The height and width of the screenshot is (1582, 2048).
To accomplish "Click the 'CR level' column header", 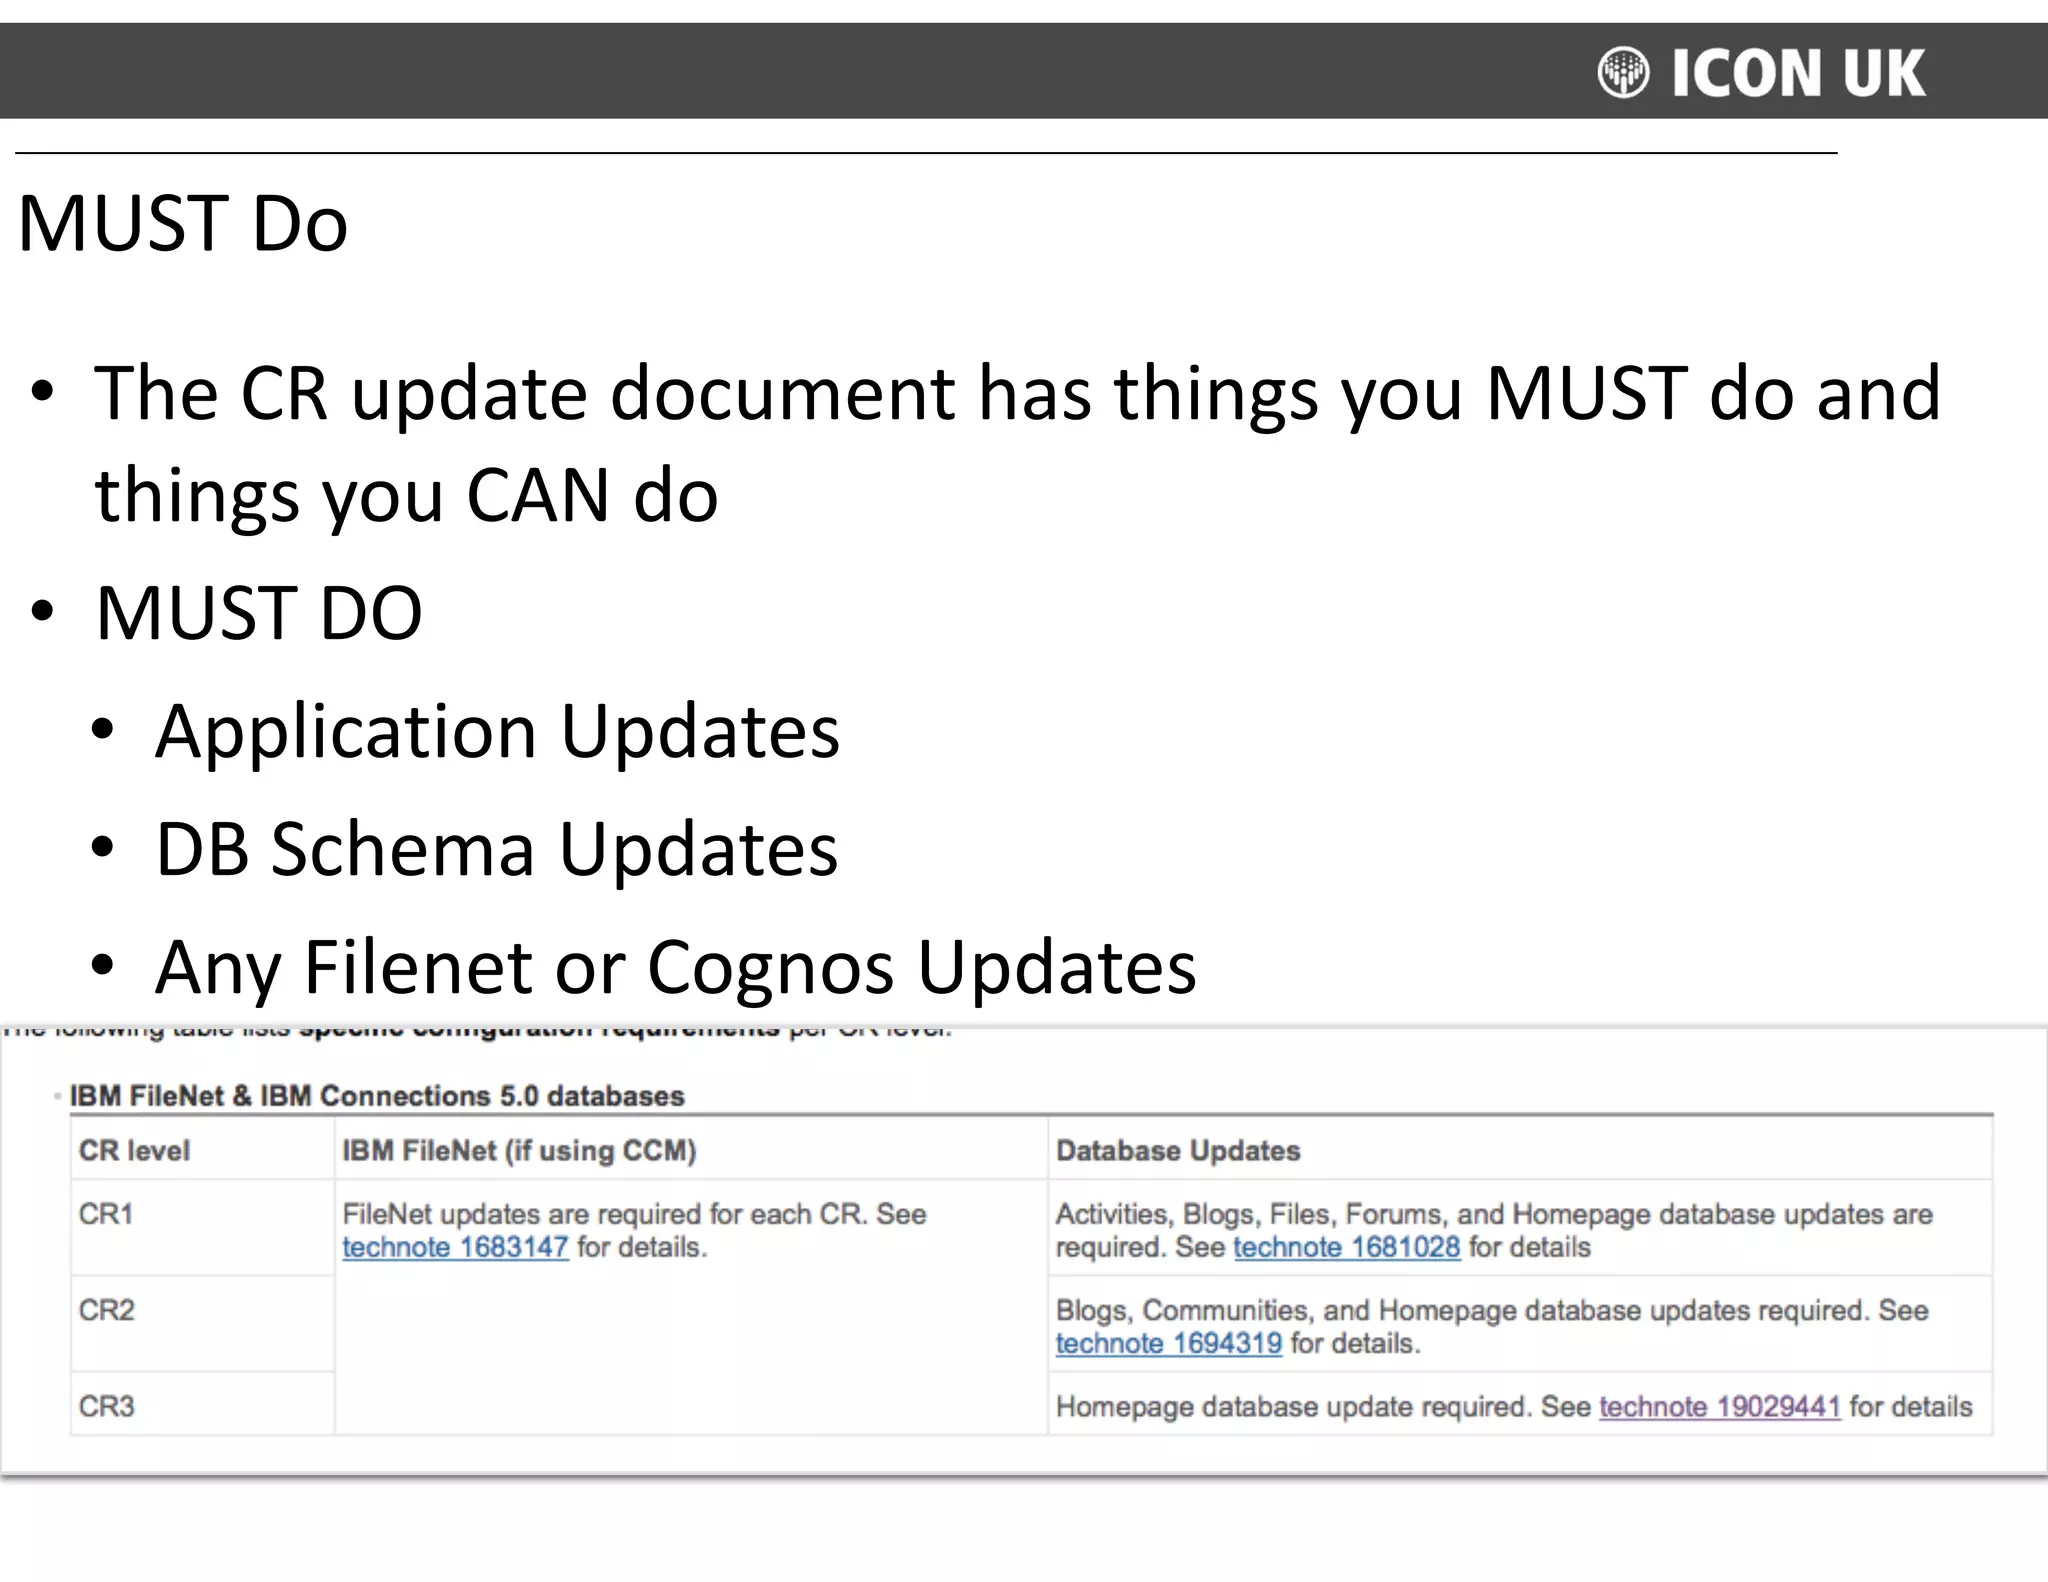I will (x=134, y=1150).
